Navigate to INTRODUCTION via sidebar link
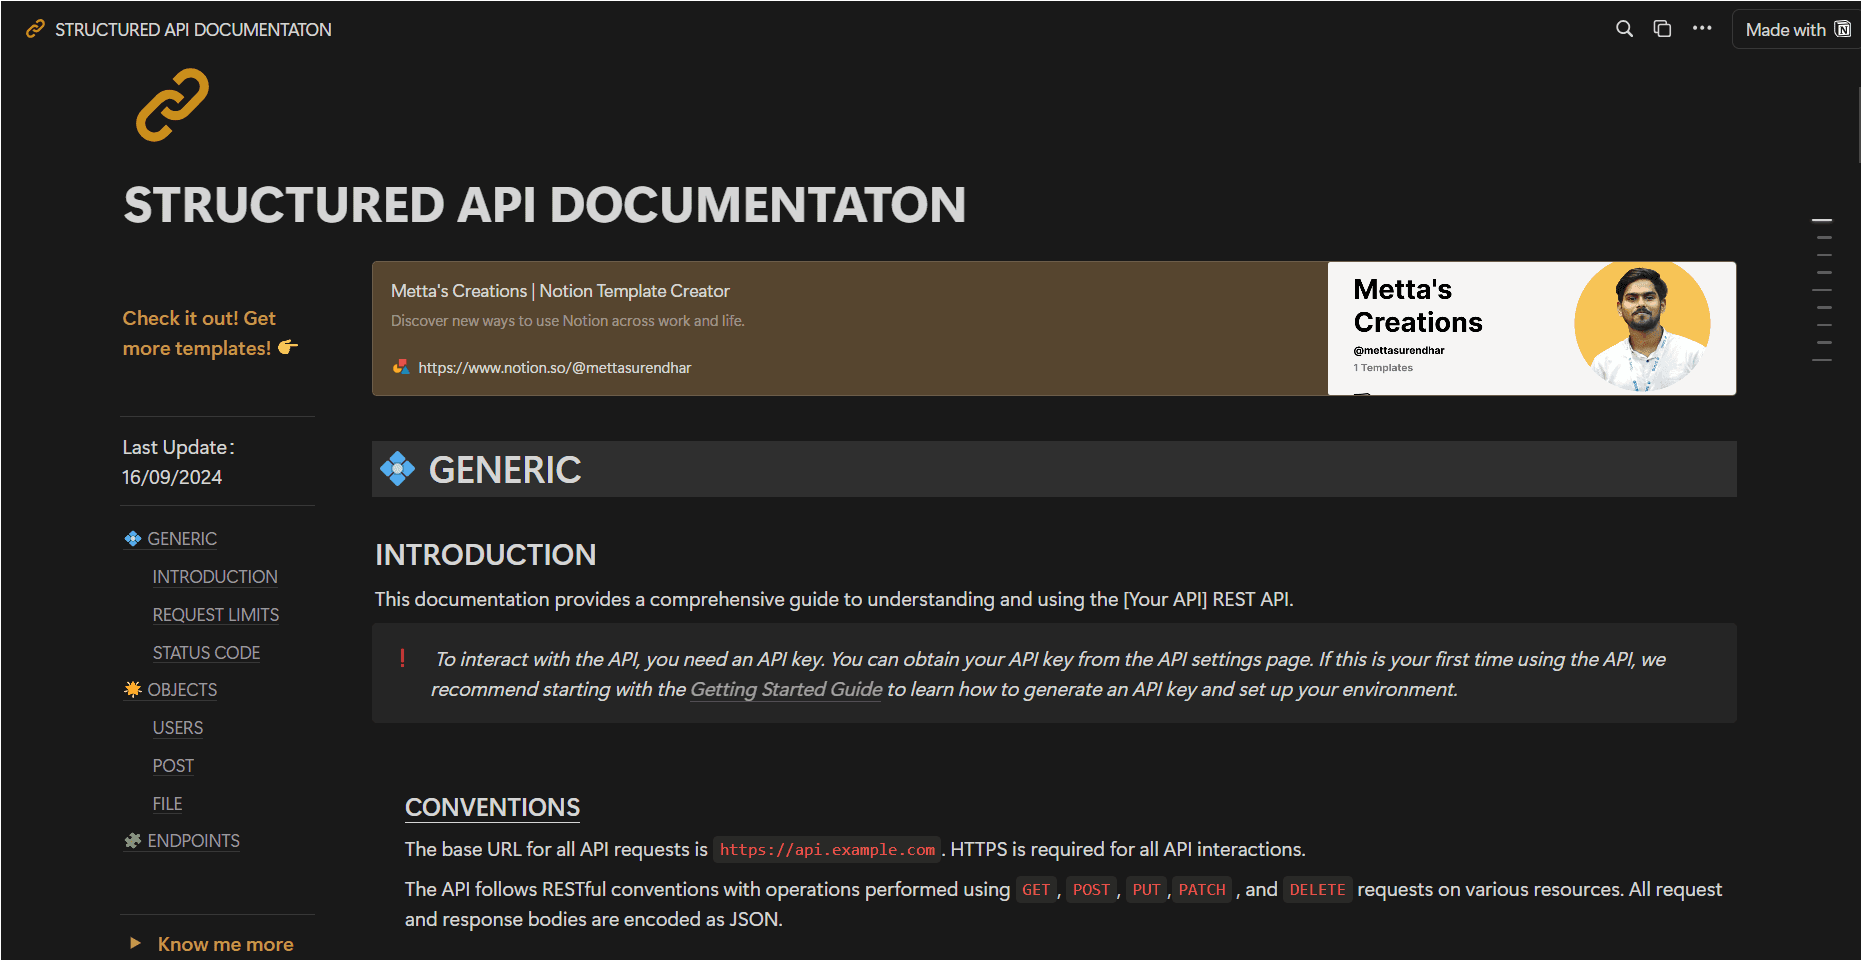 (214, 576)
